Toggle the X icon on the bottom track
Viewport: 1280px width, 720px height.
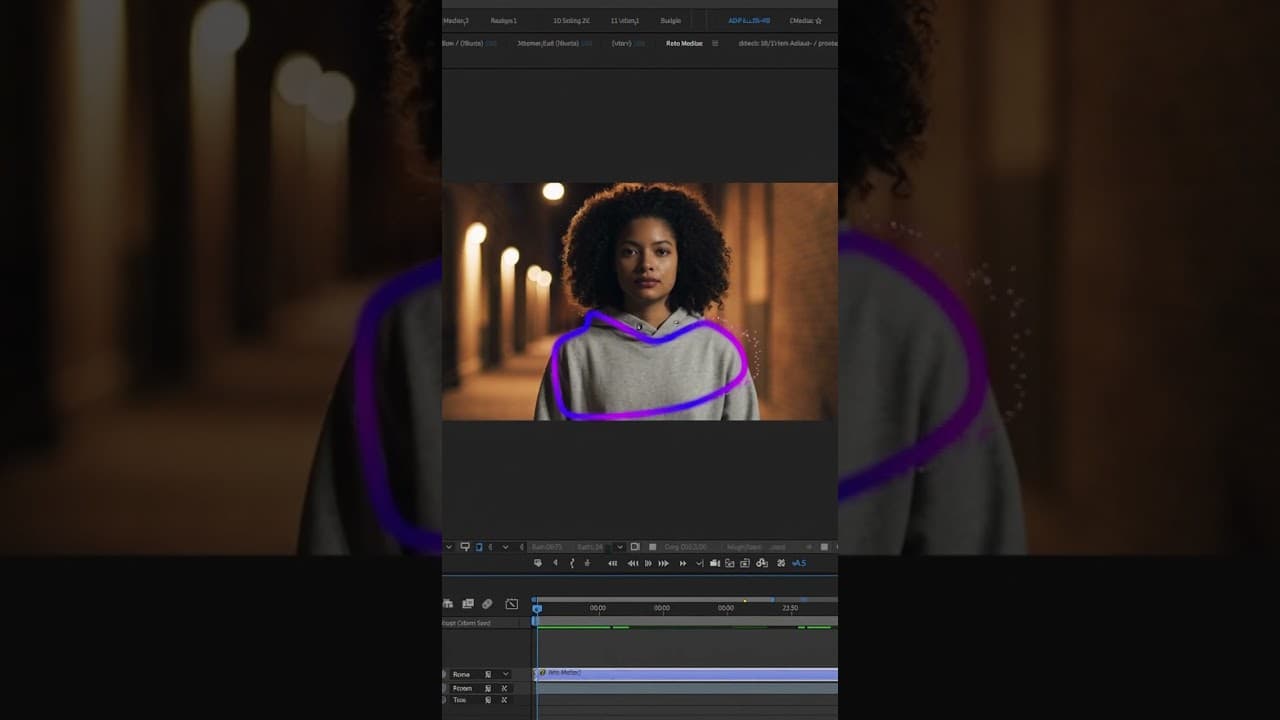pyautogui.click(x=504, y=700)
